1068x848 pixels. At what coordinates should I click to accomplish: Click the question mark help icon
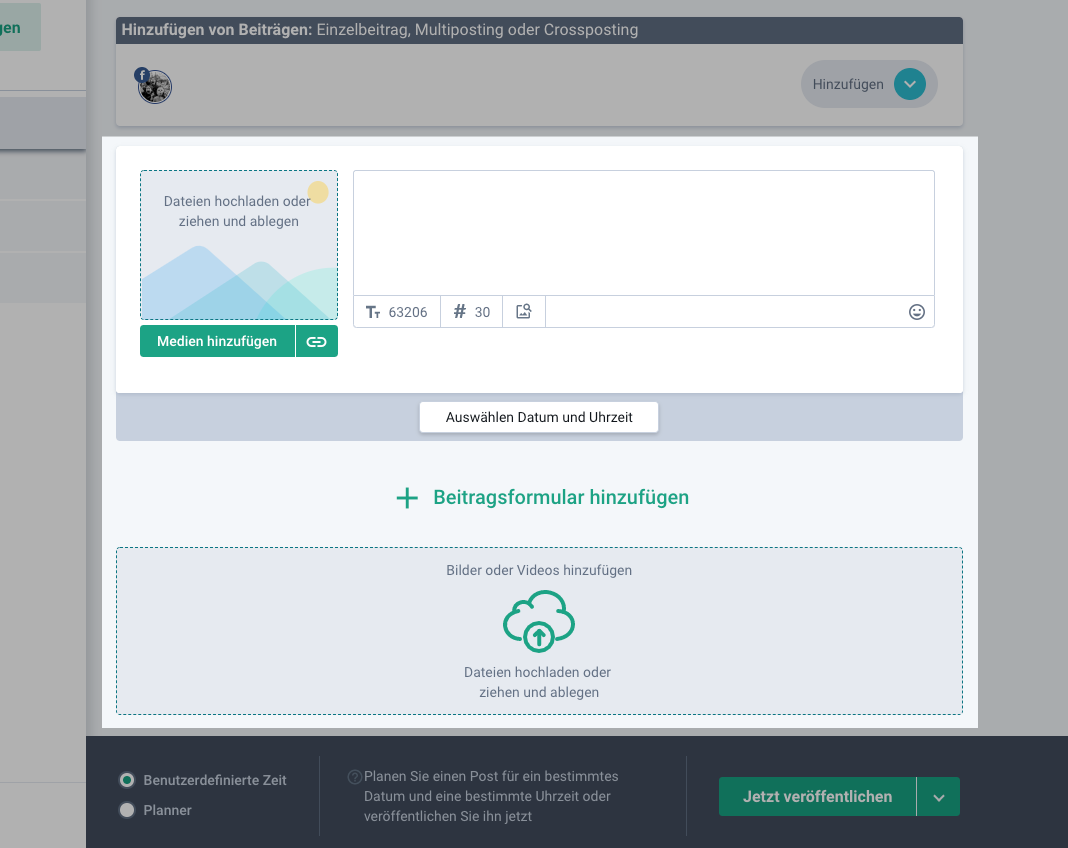pyautogui.click(x=354, y=777)
